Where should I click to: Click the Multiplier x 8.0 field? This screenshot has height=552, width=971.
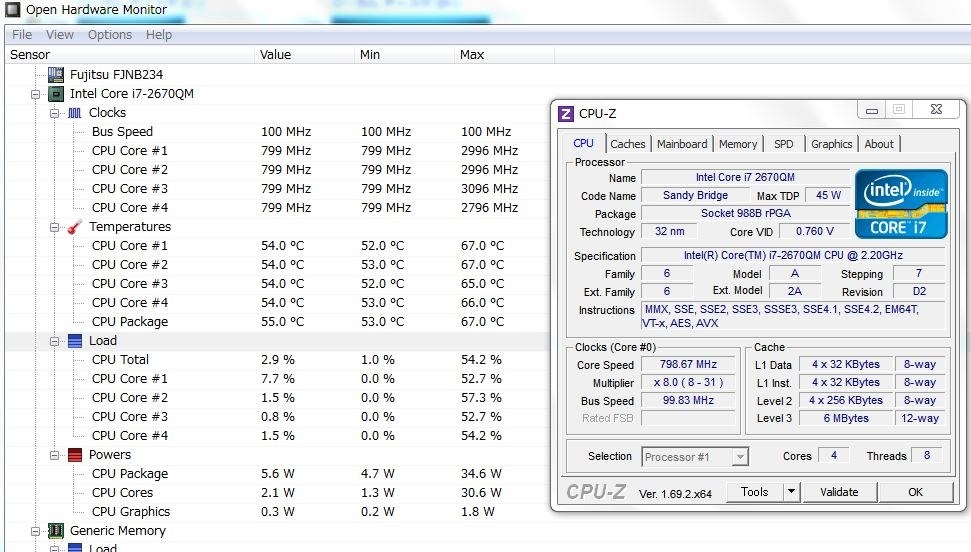click(688, 383)
